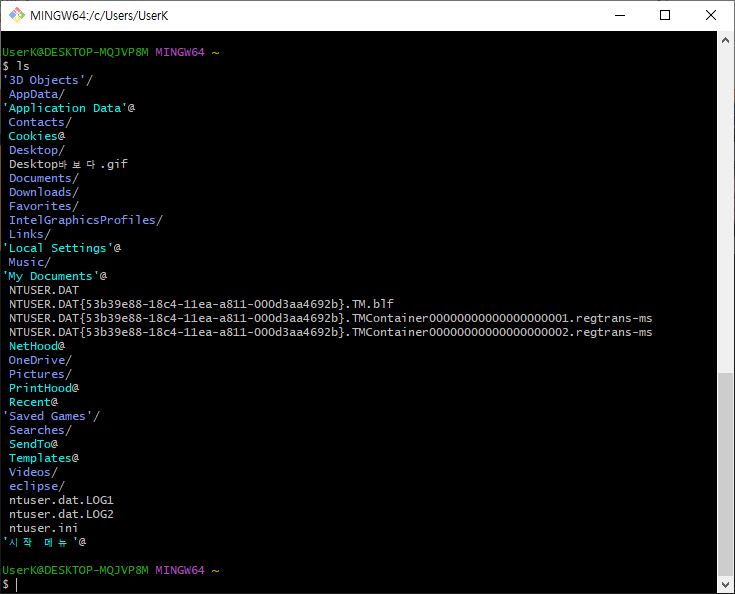Click the Links/ directory entry
Viewport: 735px width, 594px height.
[30, 234]
